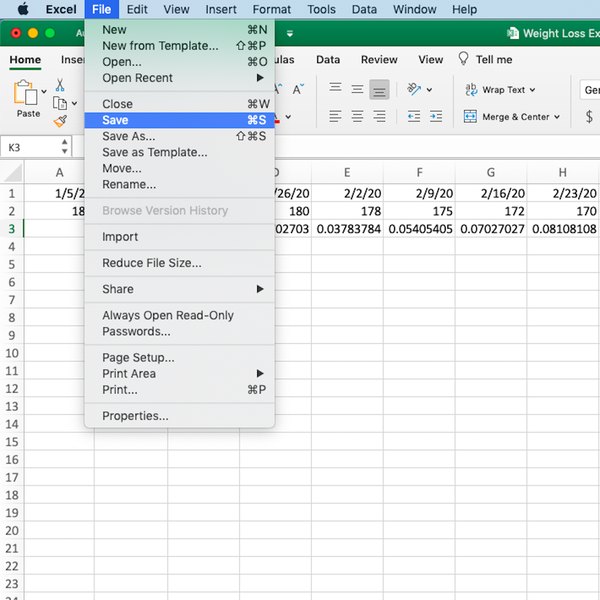Screen dimensions: 600x600
Task: Click the Align Right icon
Action: pos(379,116)
